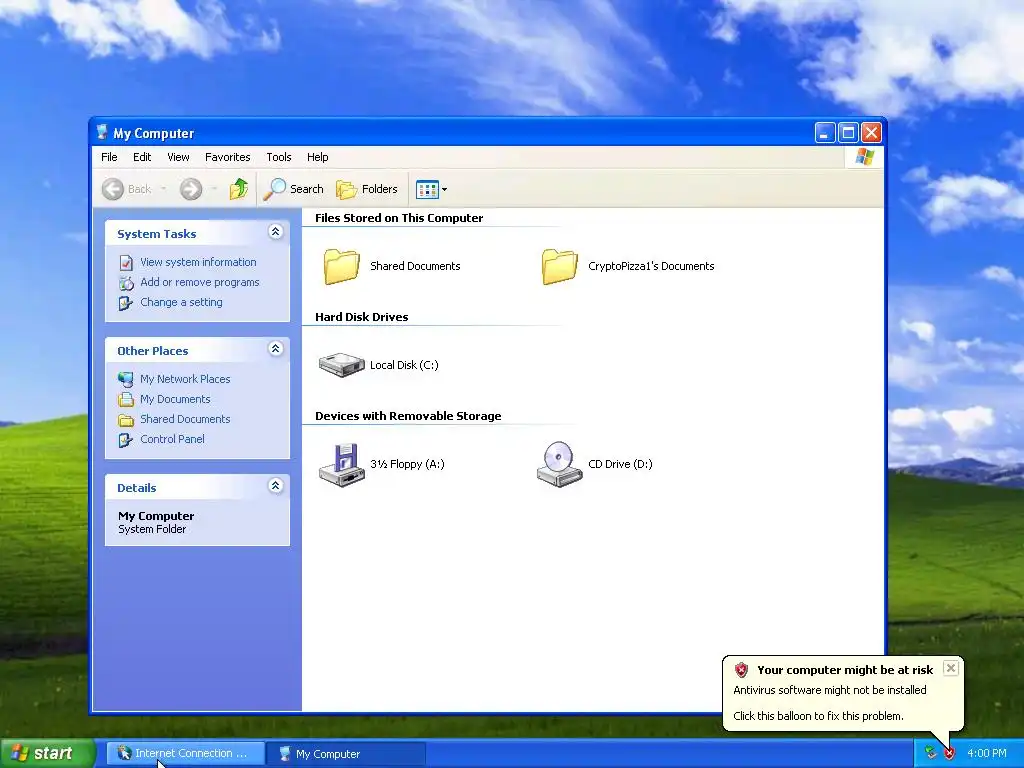
Task: Click the 'Your computer might be at risk' balloon text
Action: pyautogui.click(x=845, y=670)
